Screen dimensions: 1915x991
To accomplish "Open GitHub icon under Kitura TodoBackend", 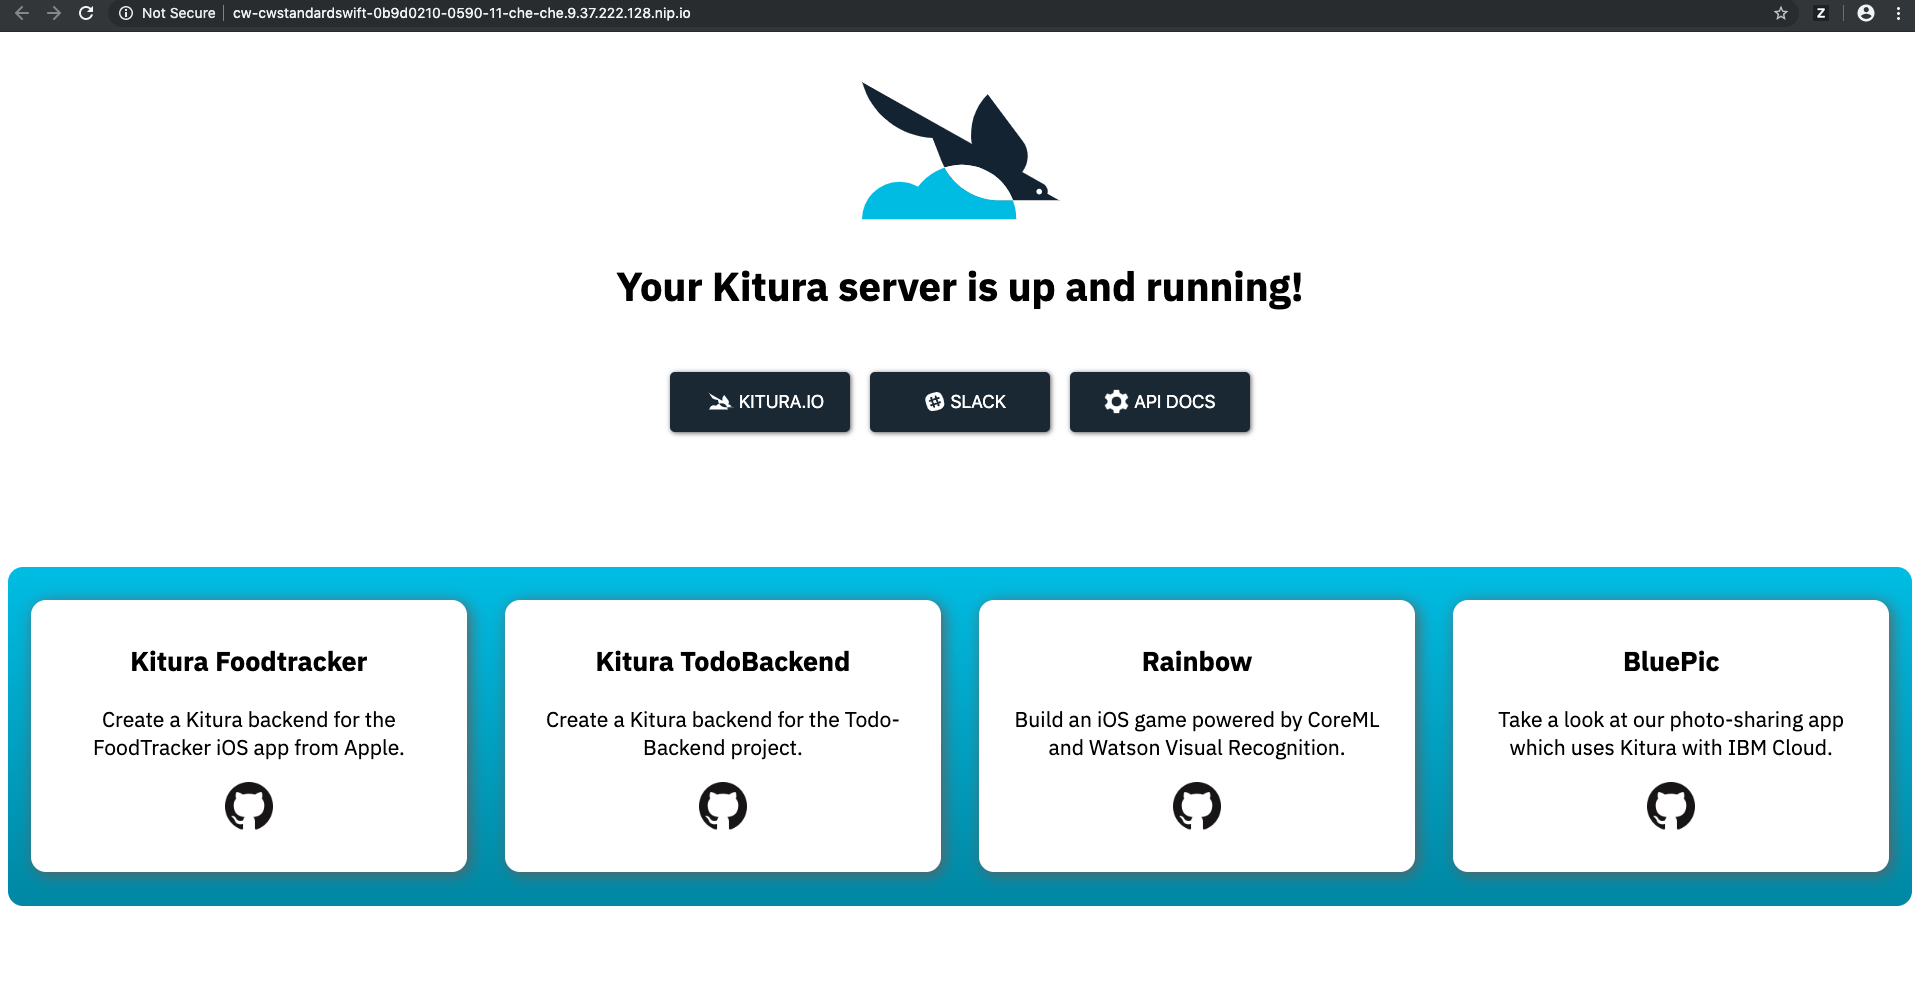I will (x=723, y=806).
